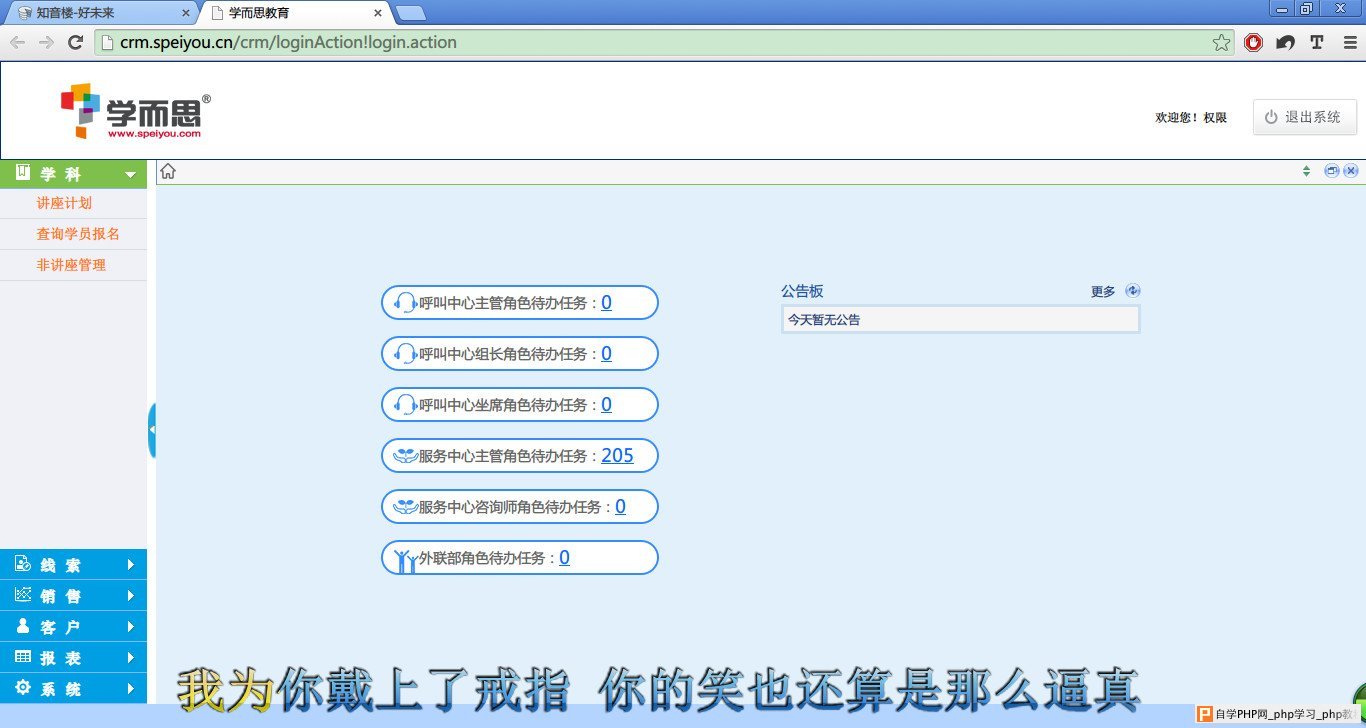Click the refresh icon beside 更多
This screenshot has width=1366, height=728.
[1132, 291]
